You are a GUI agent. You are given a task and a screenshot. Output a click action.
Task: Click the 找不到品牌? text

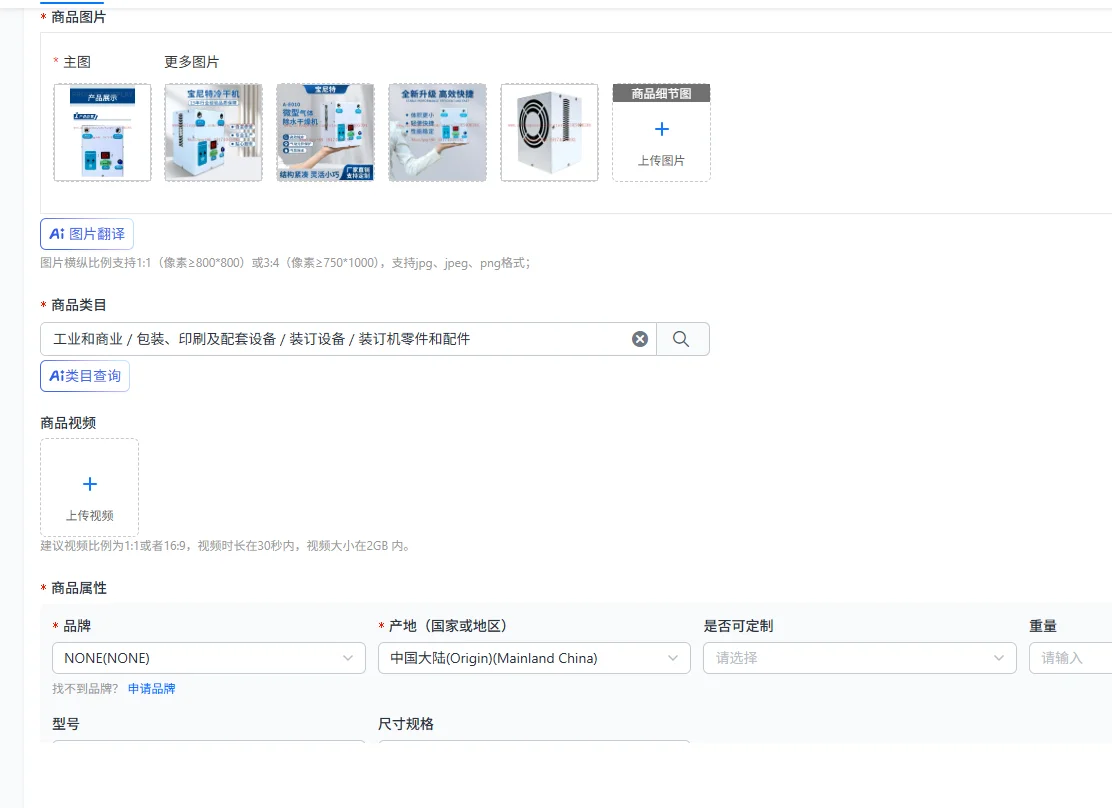85,689
